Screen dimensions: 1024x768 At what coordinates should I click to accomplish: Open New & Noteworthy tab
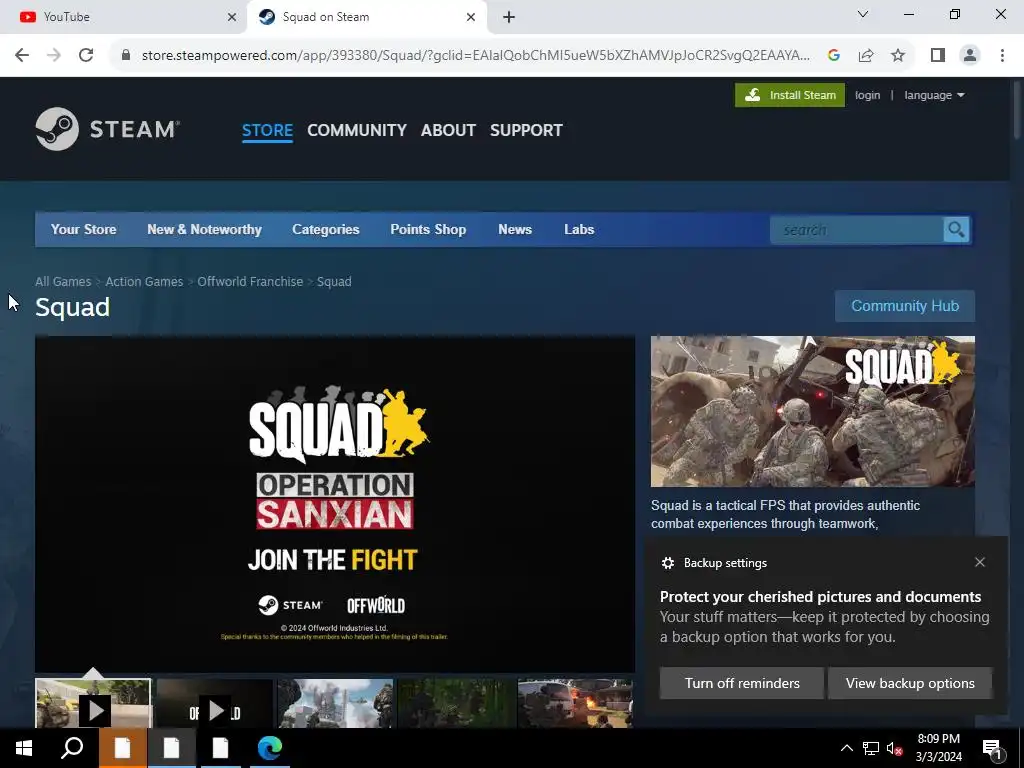click(204, 229)
